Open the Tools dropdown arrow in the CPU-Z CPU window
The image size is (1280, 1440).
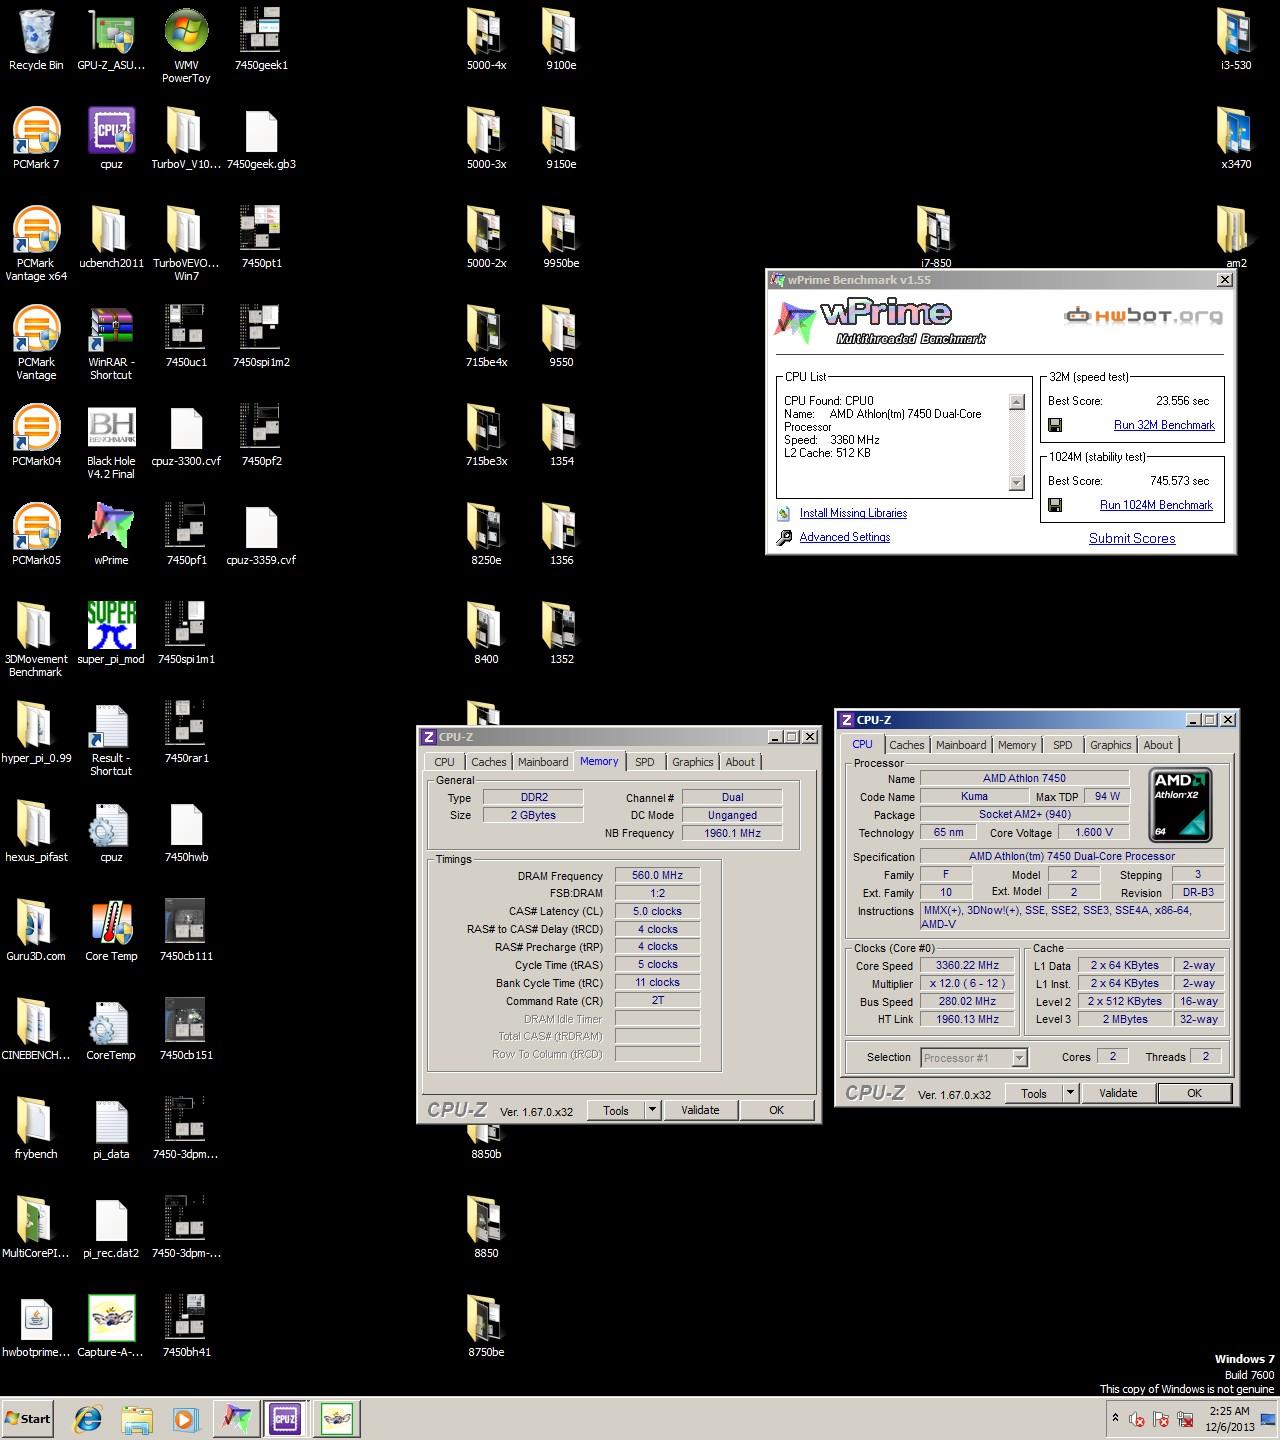click(1070, 1093)
